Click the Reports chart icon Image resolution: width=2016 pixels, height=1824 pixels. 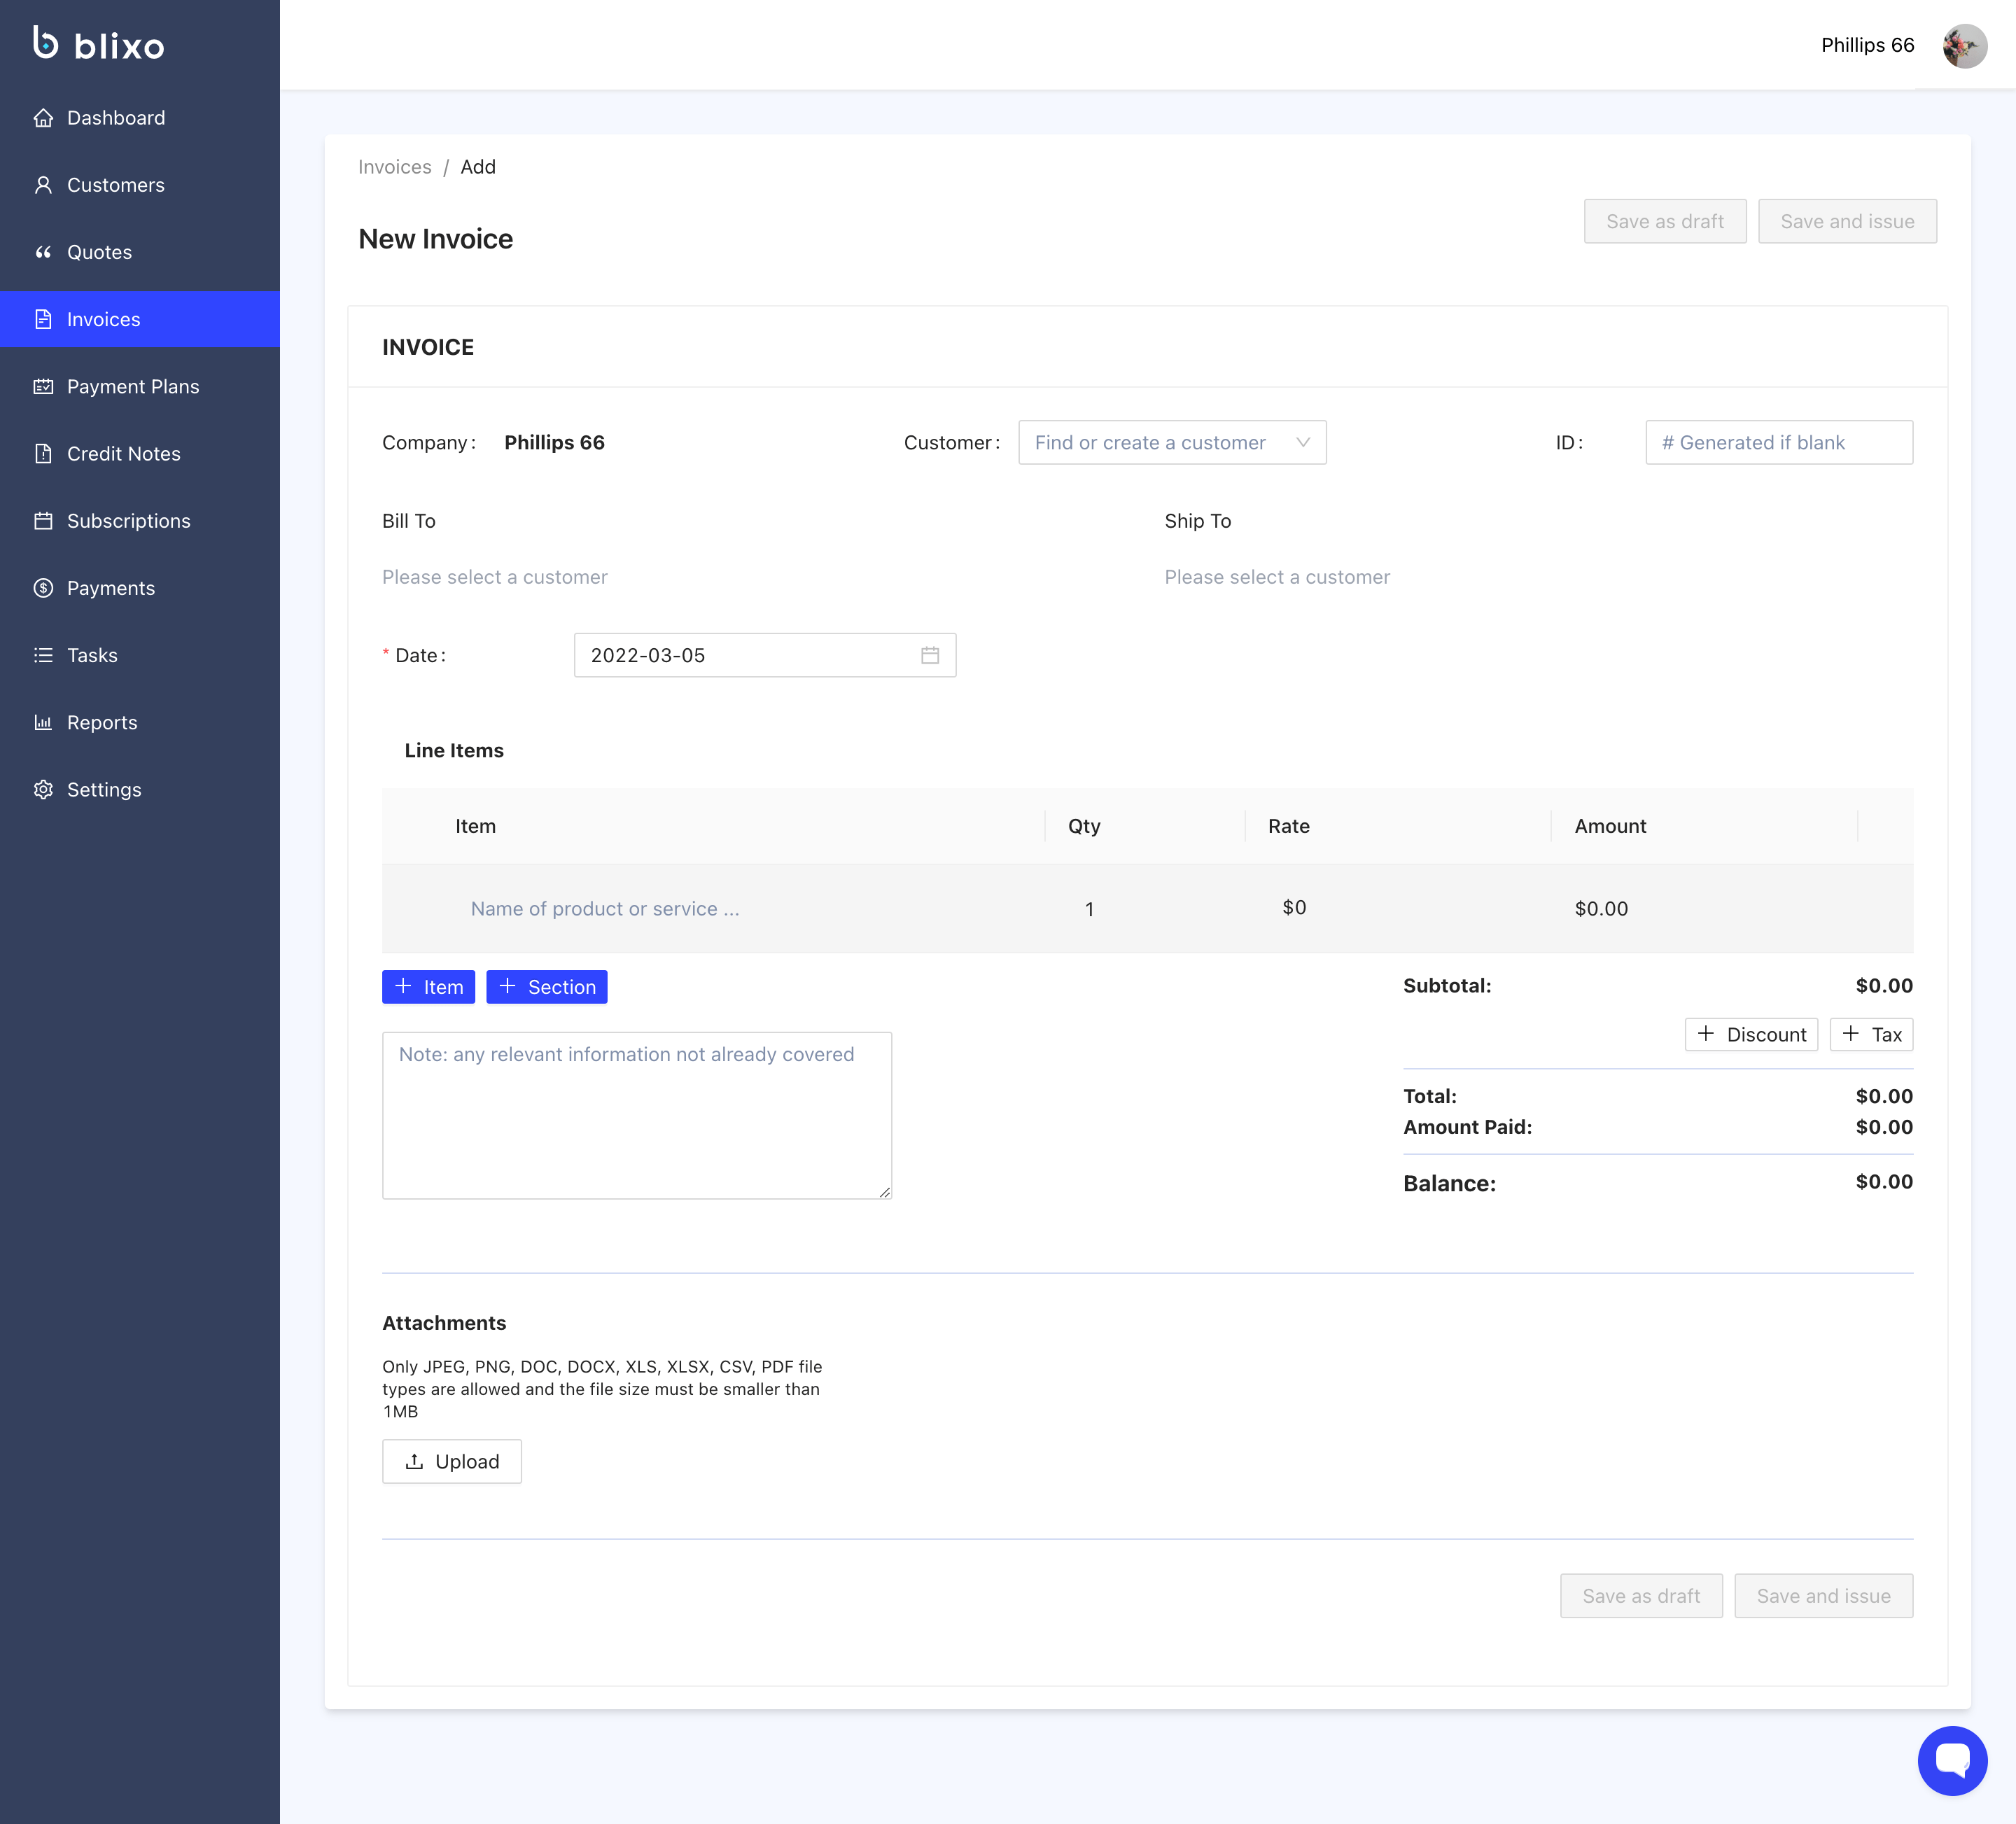(43, 722)
